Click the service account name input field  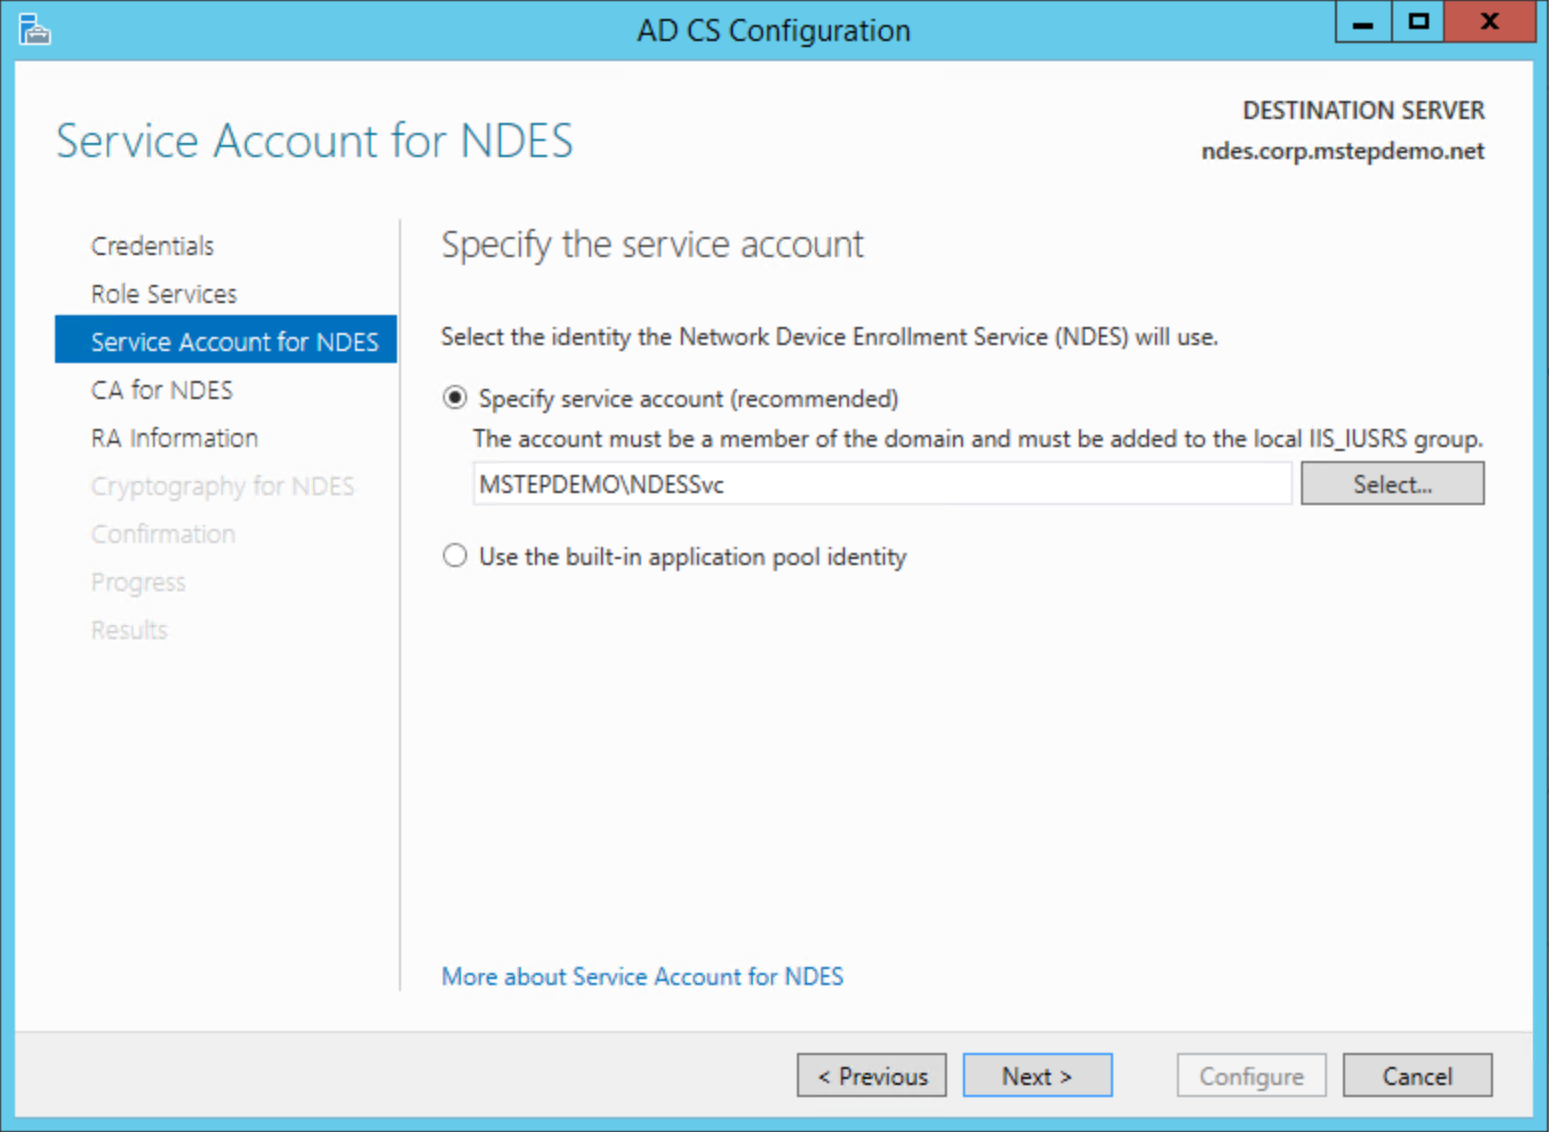click(x=880, y=483)
